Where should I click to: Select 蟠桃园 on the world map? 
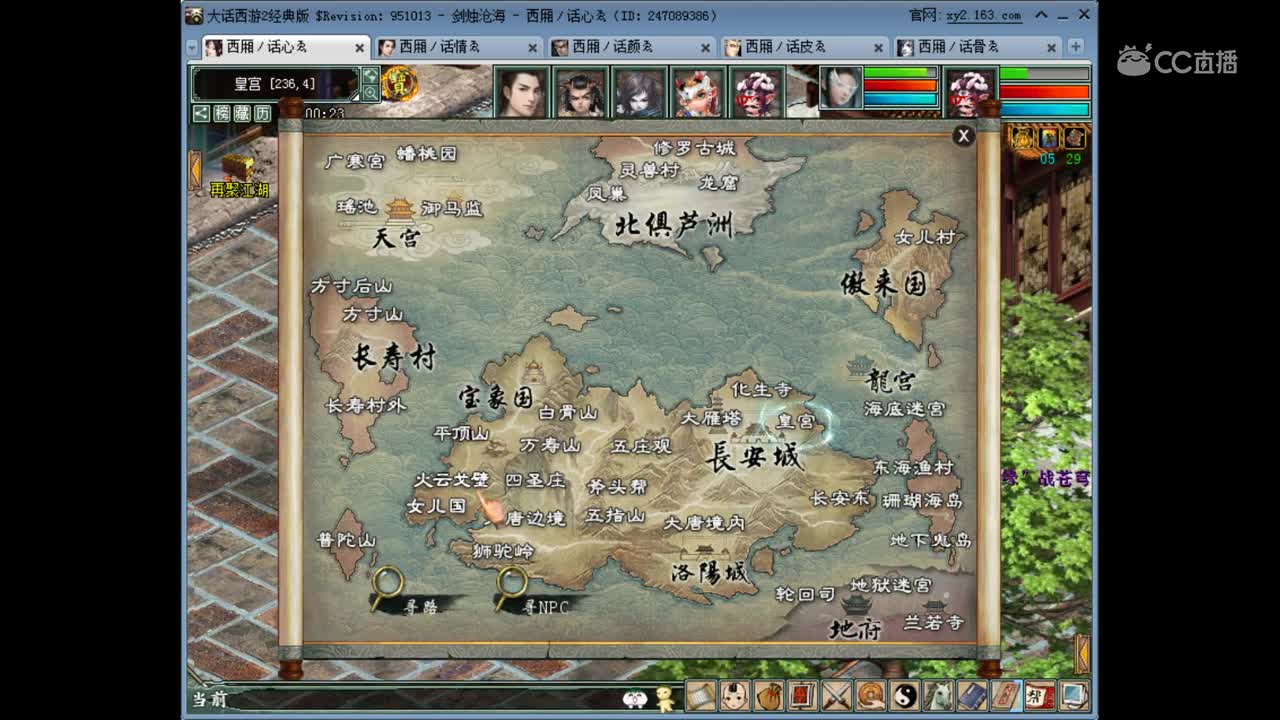(x=427, y=153)
